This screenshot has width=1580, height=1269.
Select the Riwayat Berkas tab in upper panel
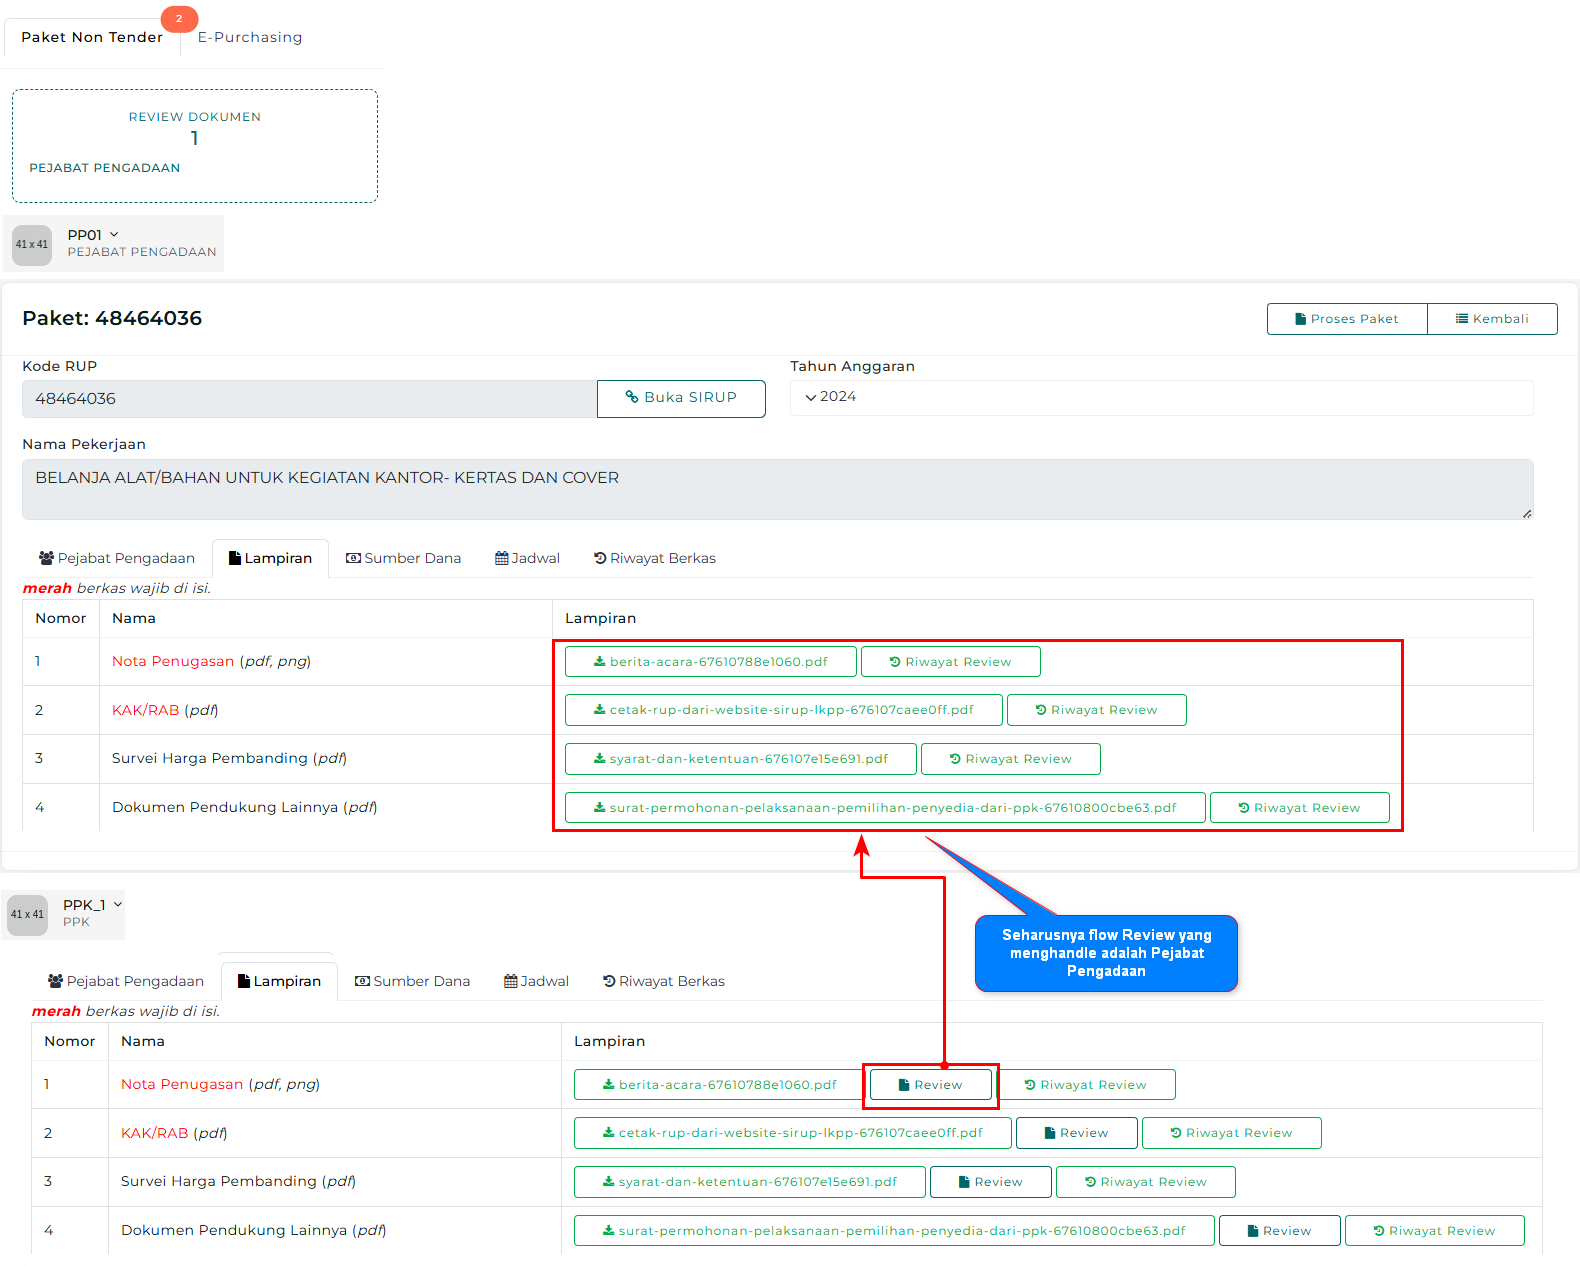(654, 558)
